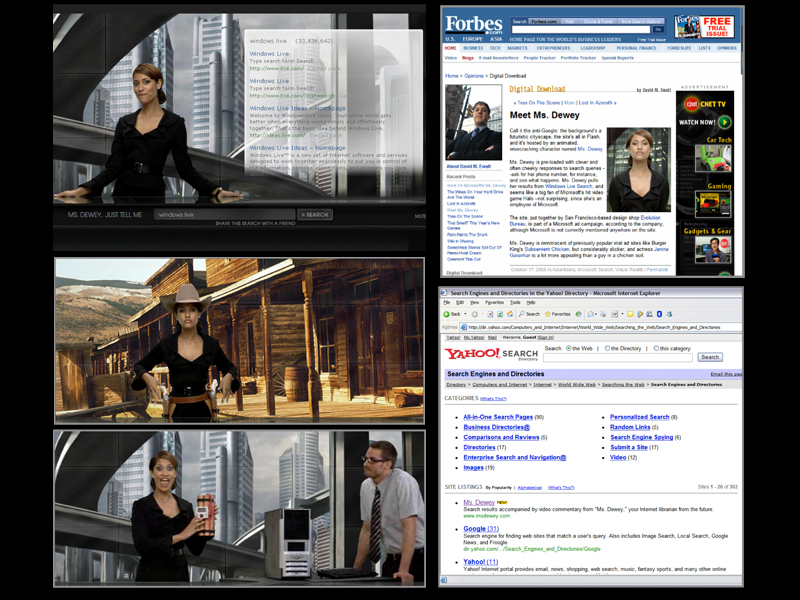Open the Search Engine Spying category link
The height and width of the screenshot is (600, 800).
(642, 437)
